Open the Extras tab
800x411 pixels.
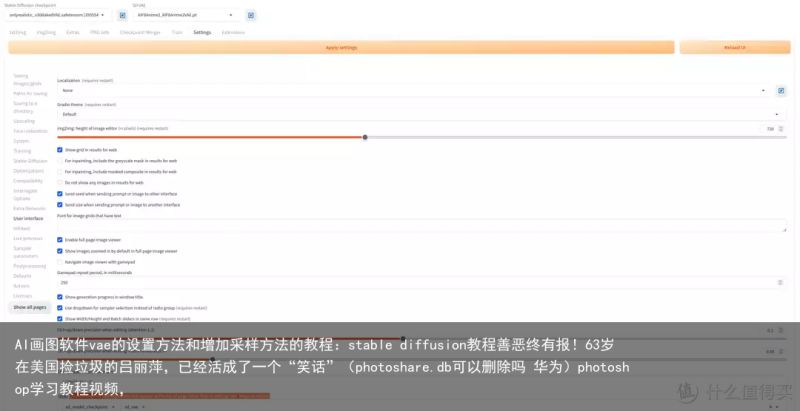(73, 32)
